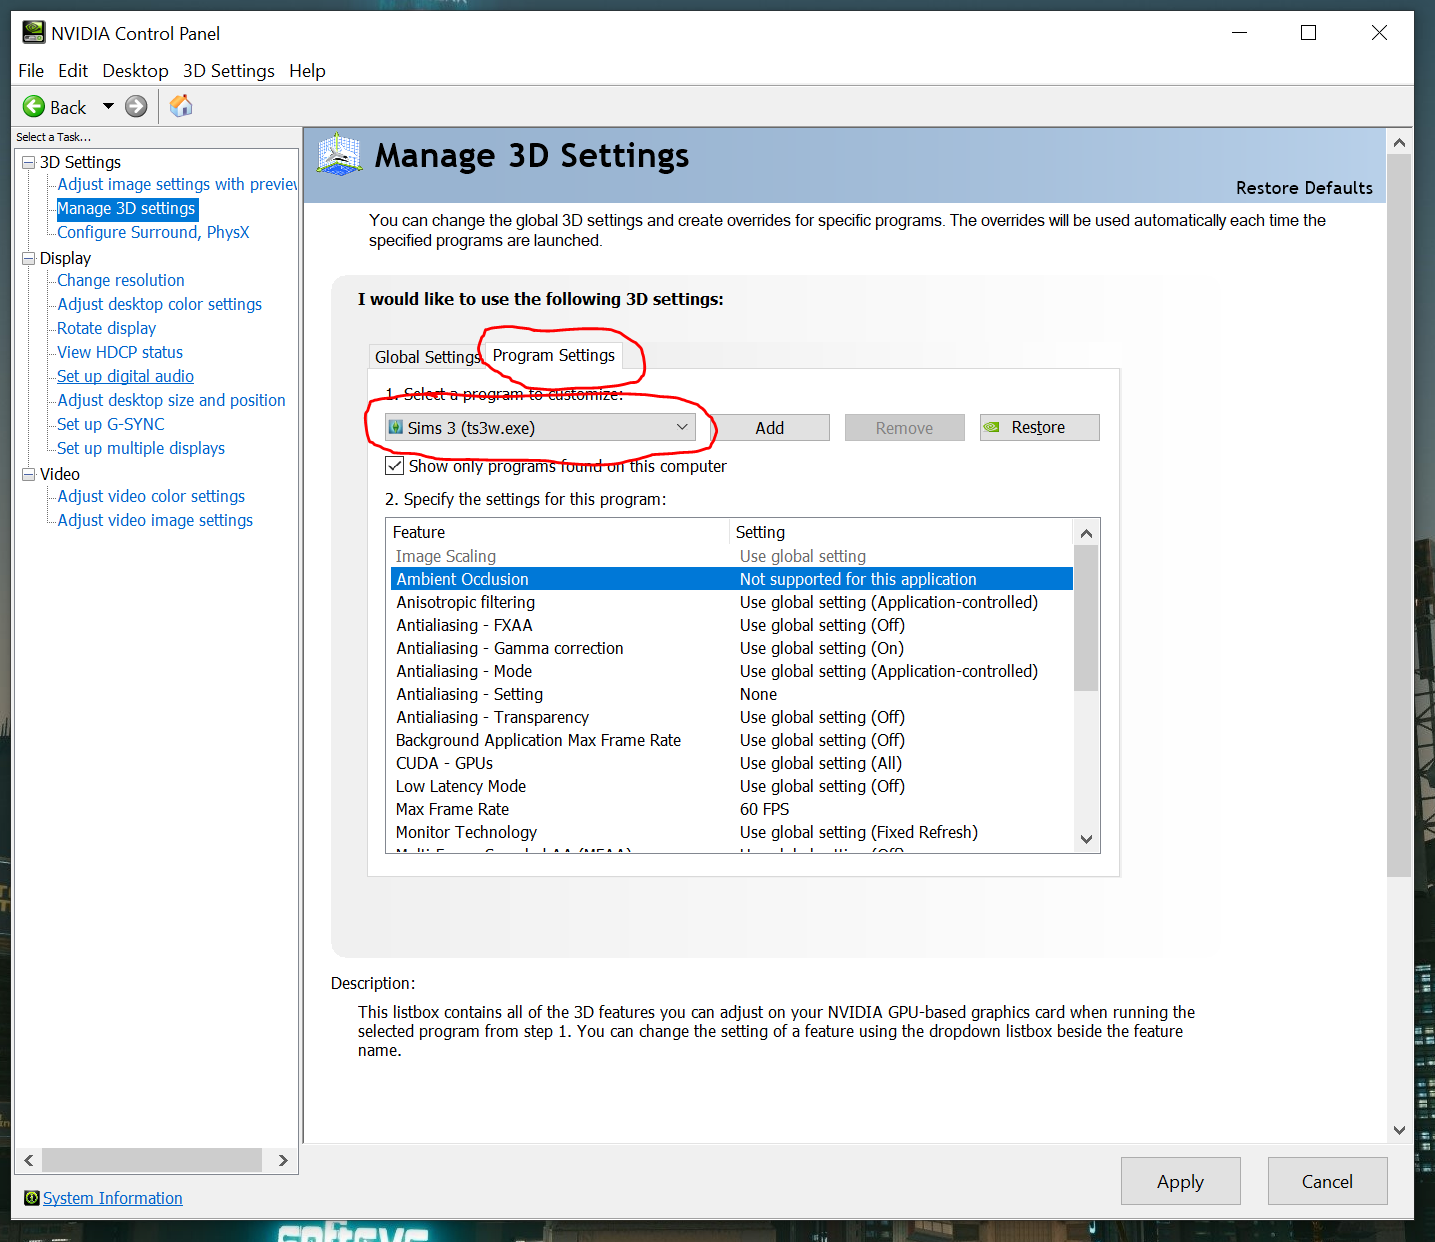This screenshot has height=1242, width=1435.
Task: Click the feature list scroll down arrow
Action: tap(1086, 840)
